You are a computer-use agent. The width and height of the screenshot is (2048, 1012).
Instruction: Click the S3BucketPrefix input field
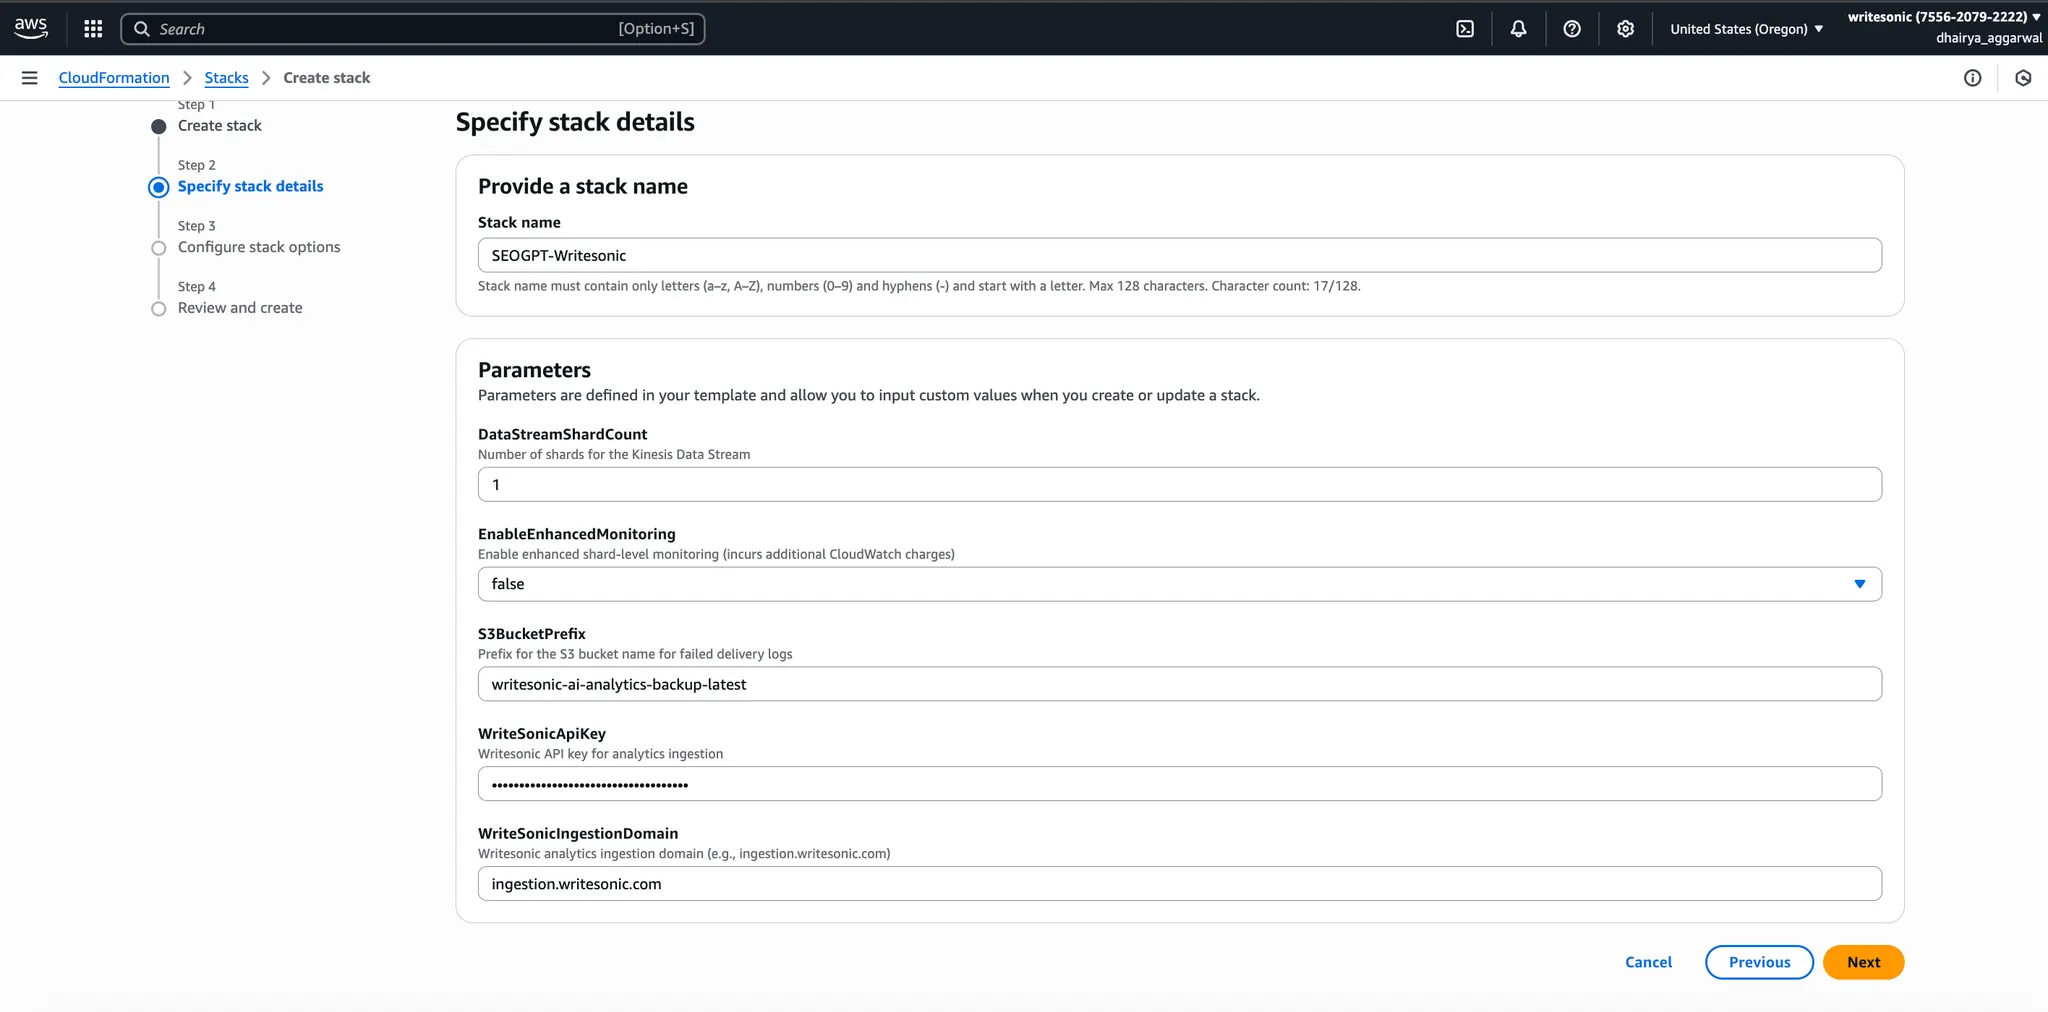click(1179, 684)
